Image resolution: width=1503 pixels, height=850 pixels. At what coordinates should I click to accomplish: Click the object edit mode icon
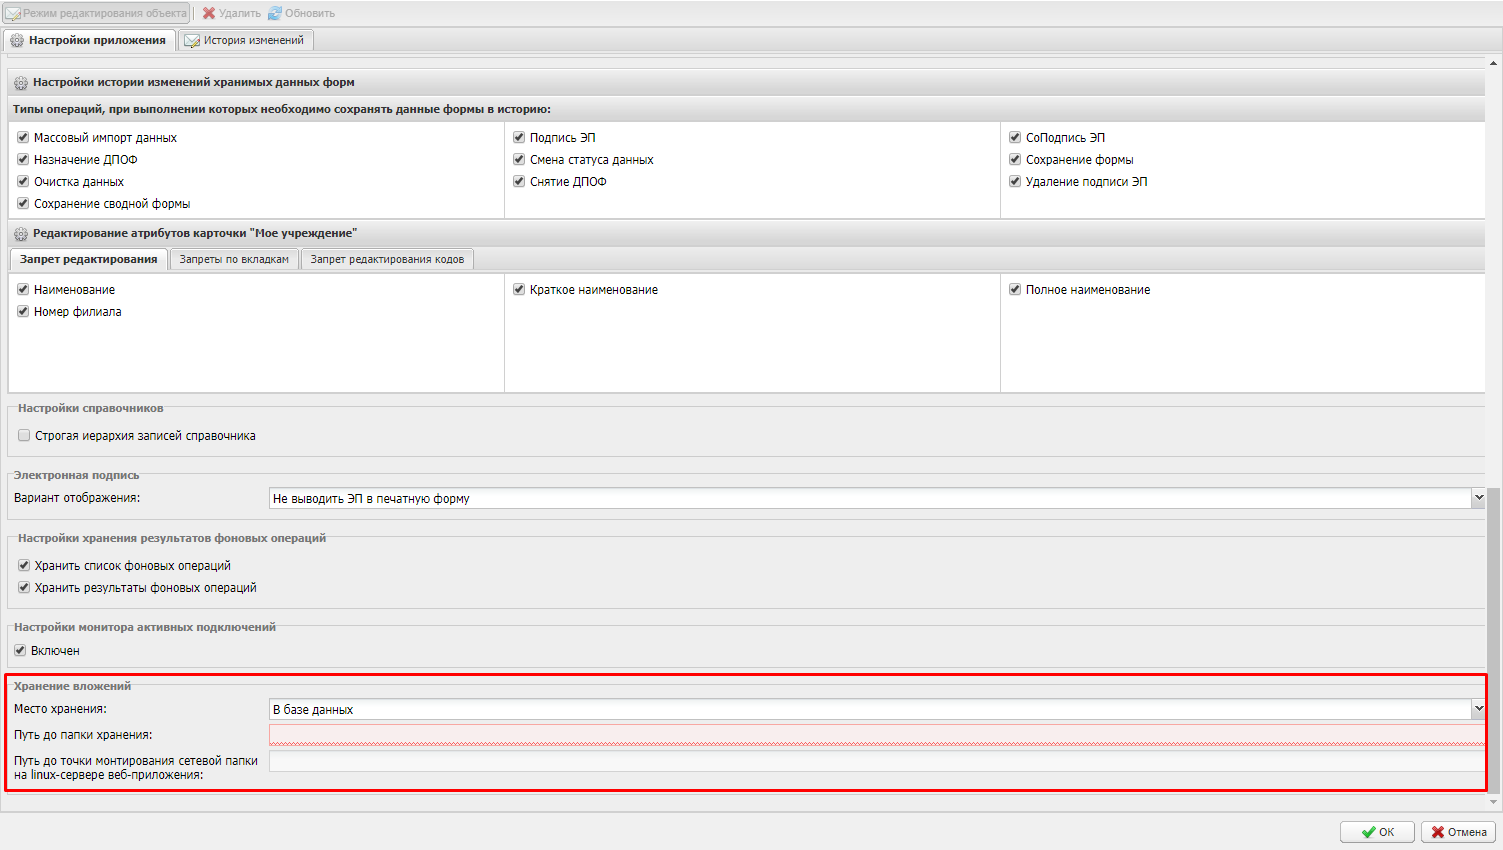(13, 13)
